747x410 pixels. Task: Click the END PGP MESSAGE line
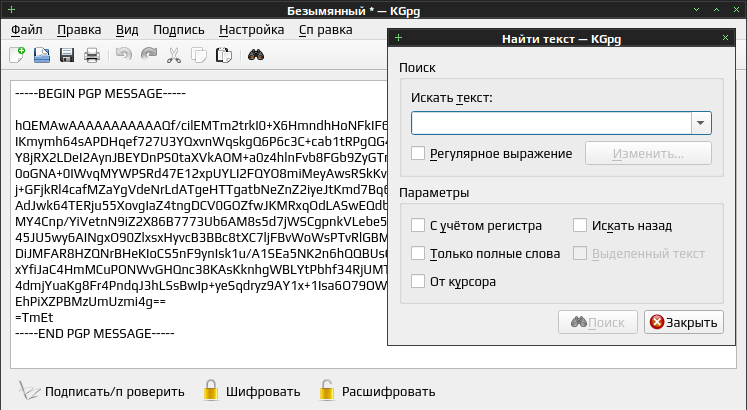[95, 333]
